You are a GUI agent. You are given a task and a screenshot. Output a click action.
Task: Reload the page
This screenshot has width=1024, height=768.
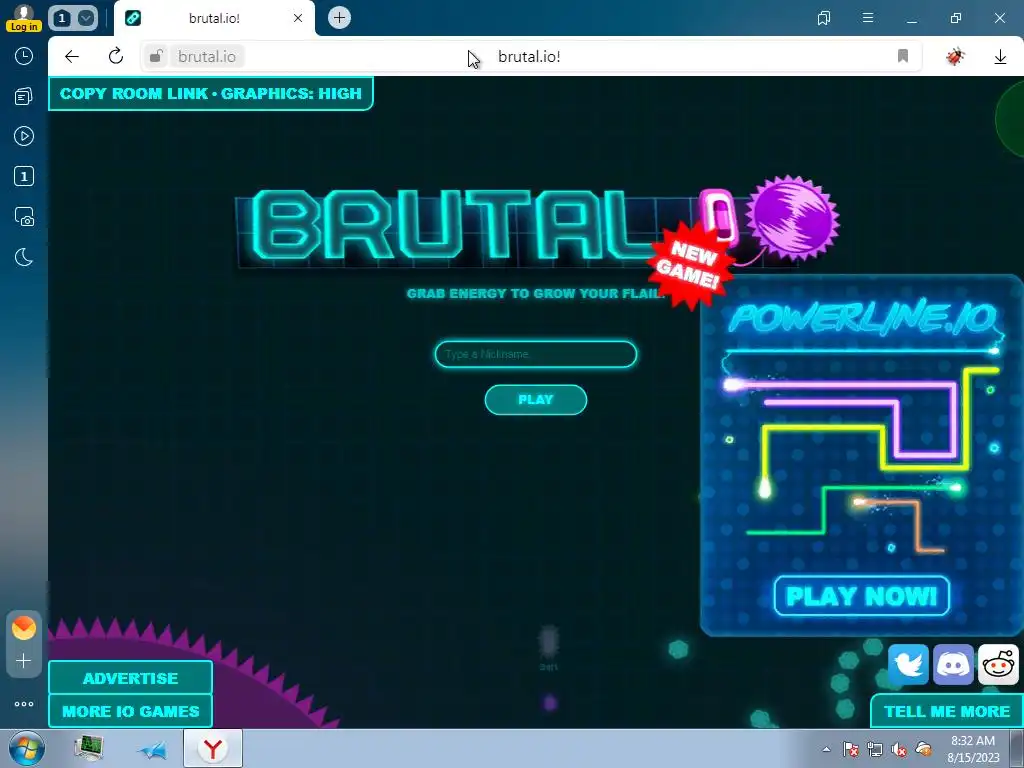[116, 56]
